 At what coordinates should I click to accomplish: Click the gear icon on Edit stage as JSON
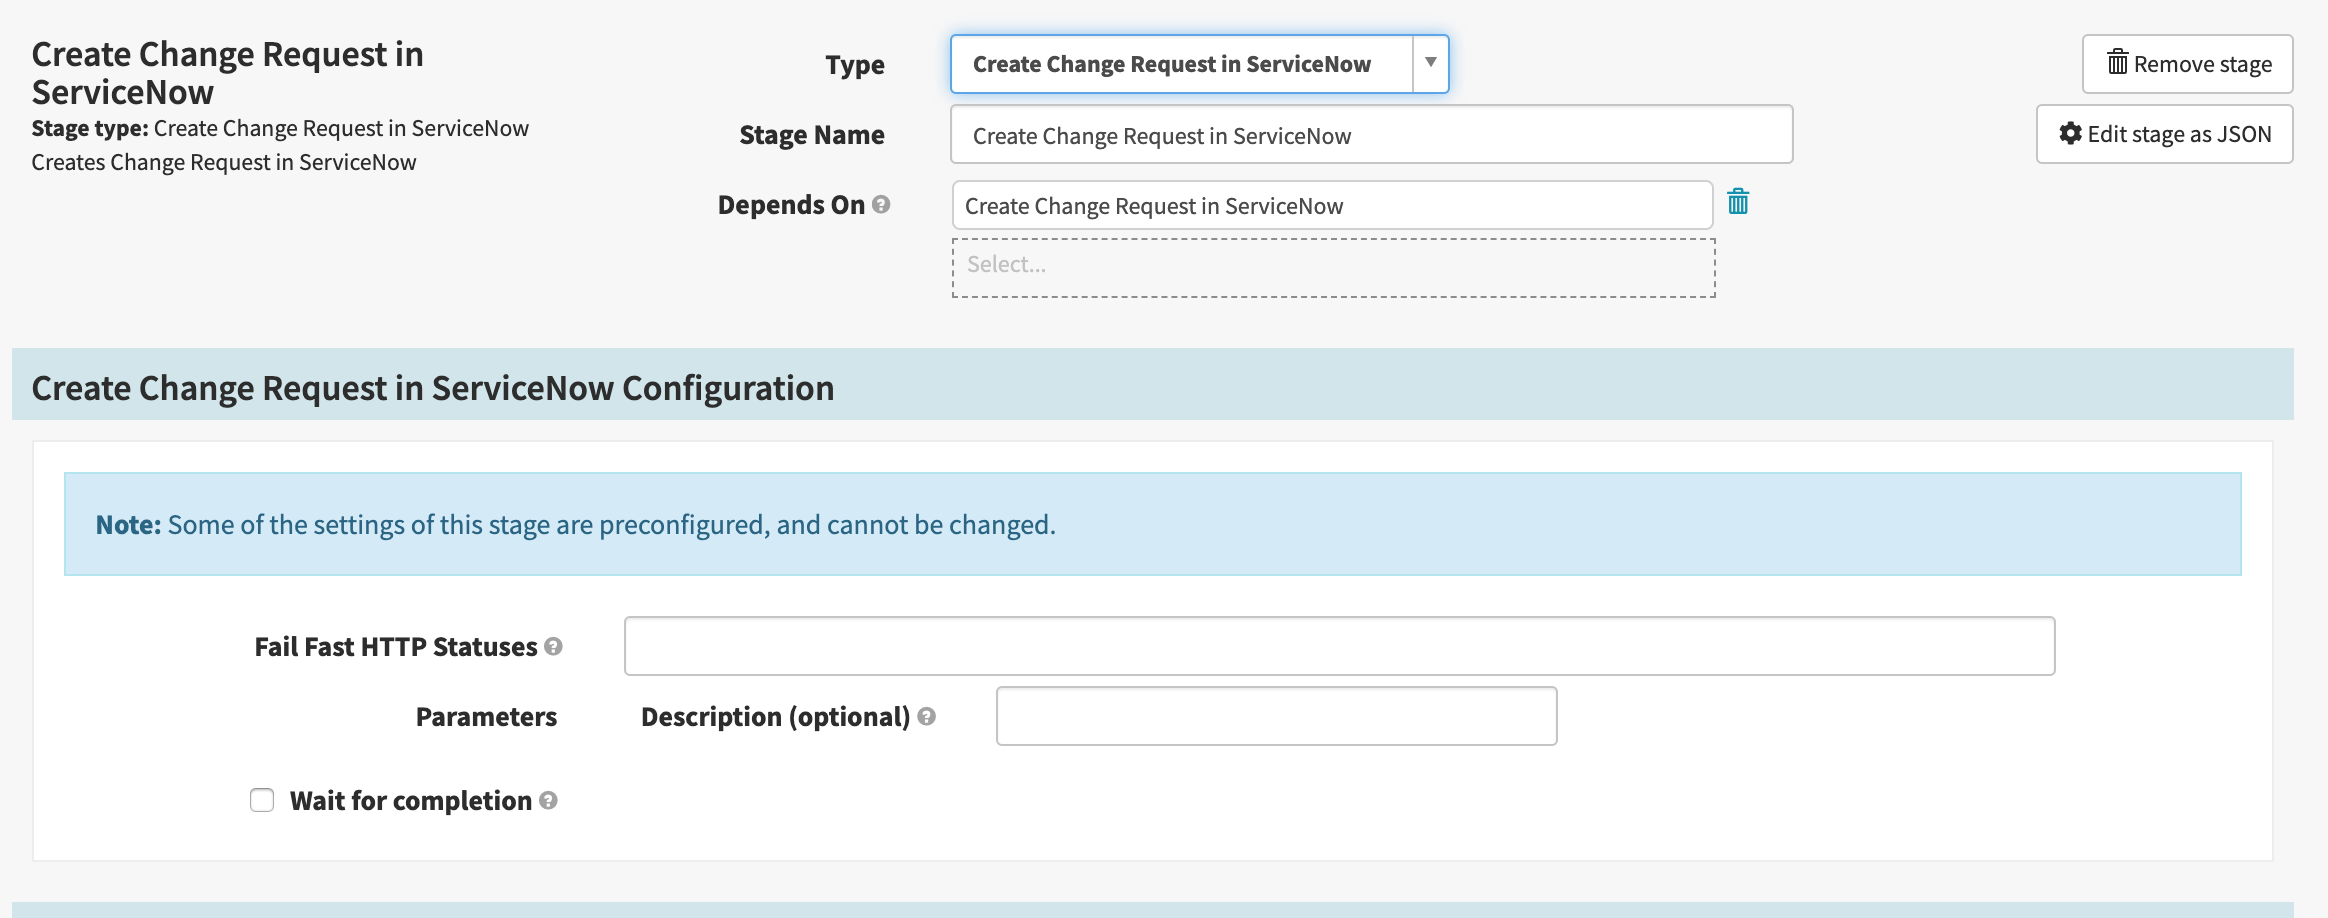point(2070,134)
